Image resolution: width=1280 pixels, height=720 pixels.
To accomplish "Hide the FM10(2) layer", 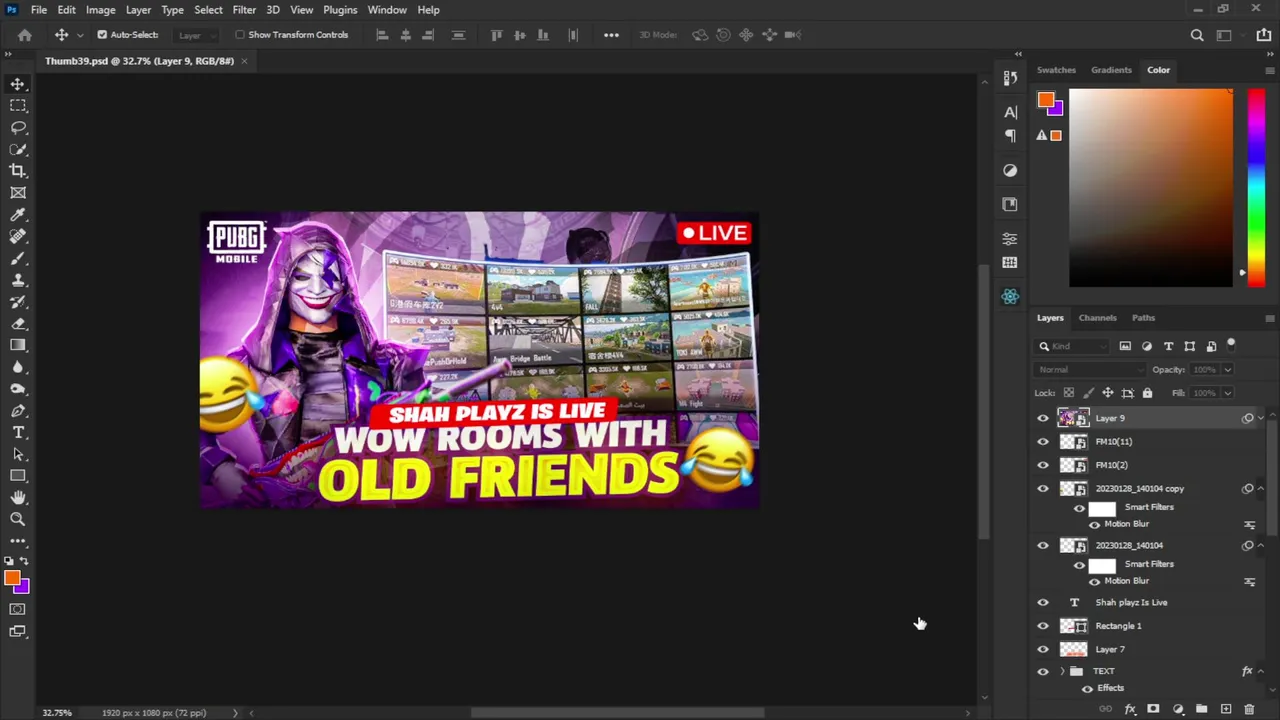I will pos(1043,465).
